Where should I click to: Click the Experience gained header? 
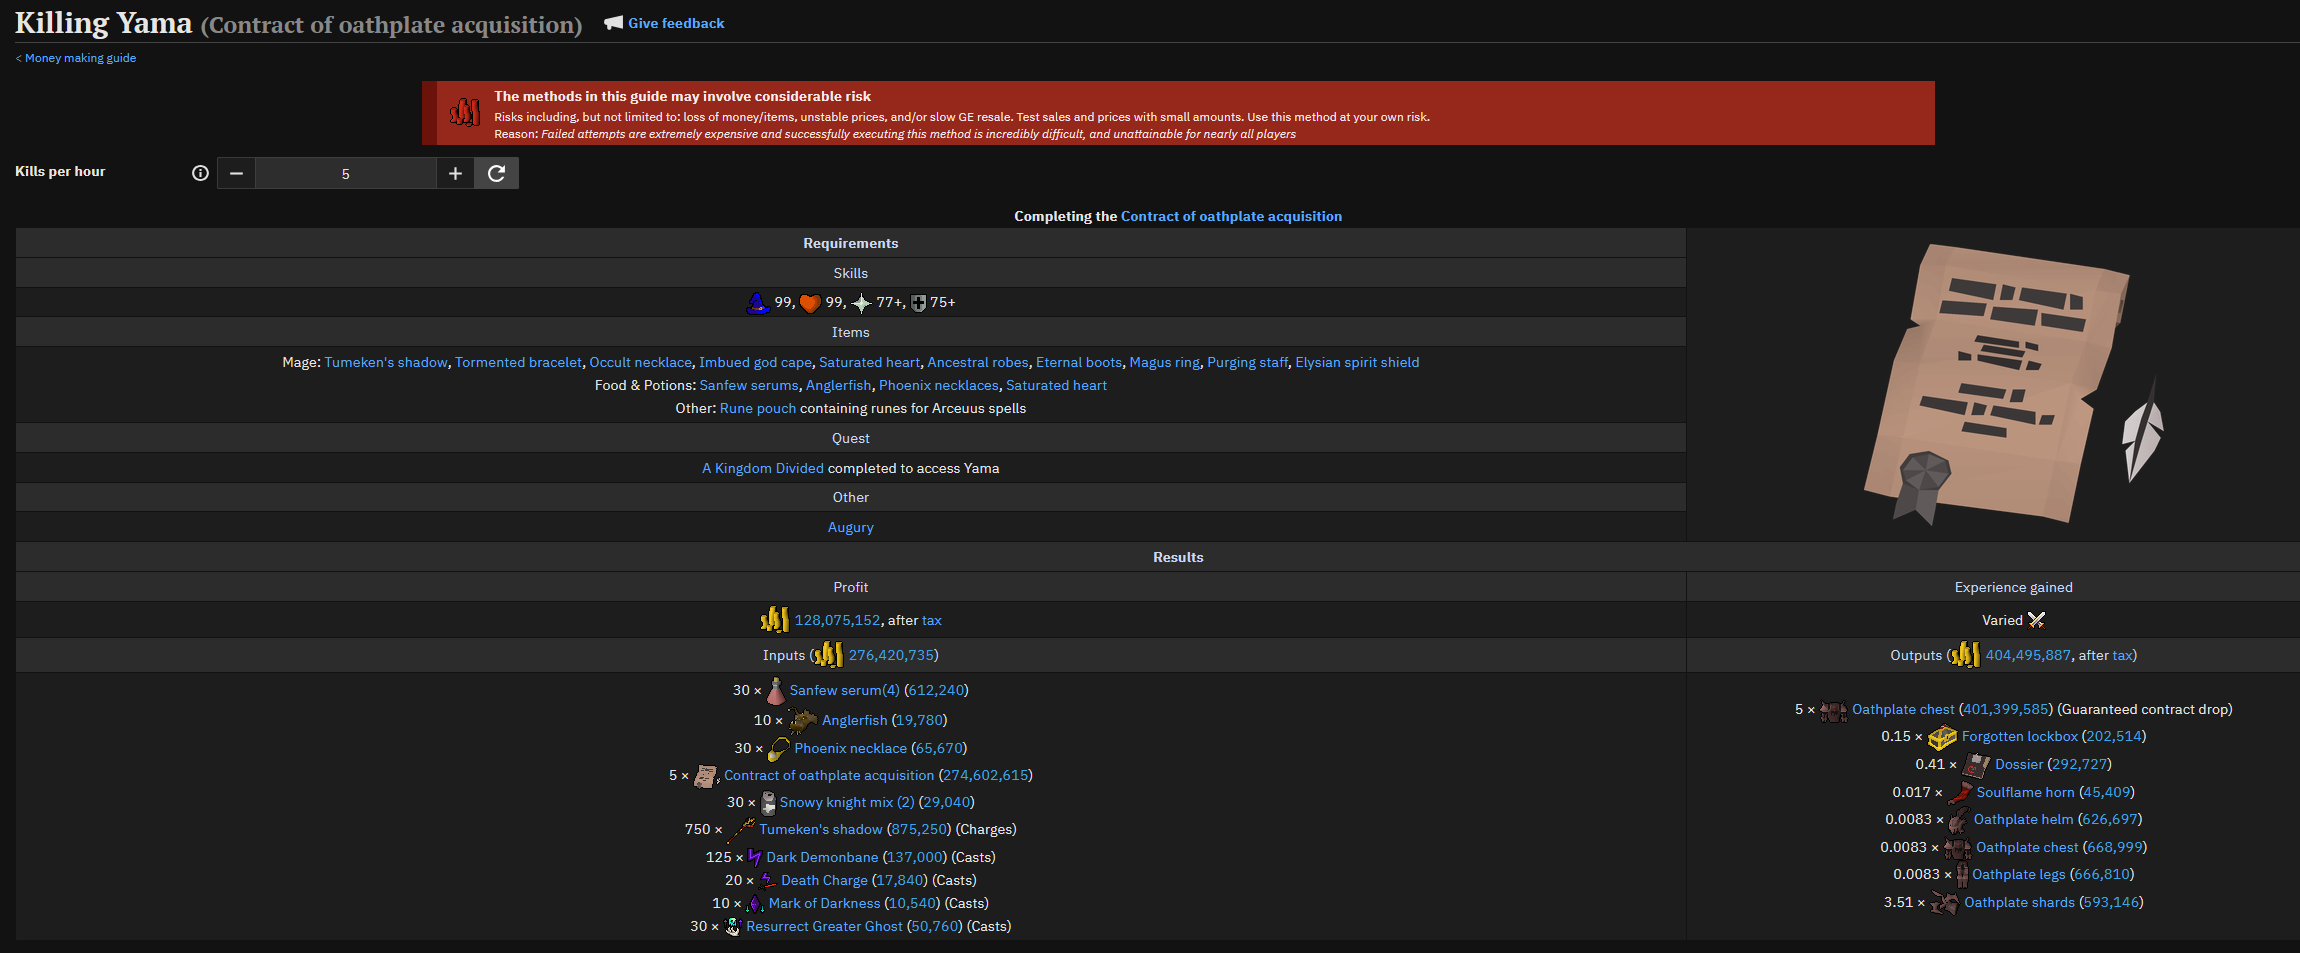pos(2014,587)
